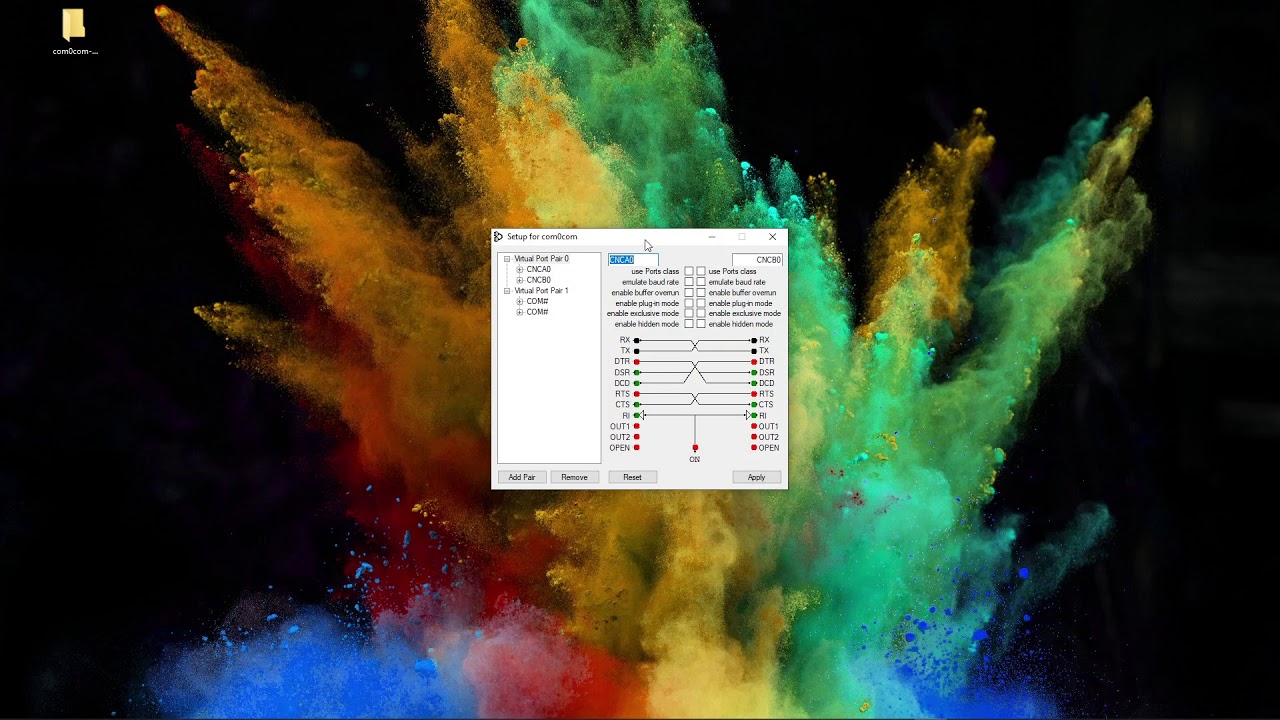The image size is (1280, 720).
Task: Click the green CTS pin on the CNCB0 side
Action: click(754, 405)
